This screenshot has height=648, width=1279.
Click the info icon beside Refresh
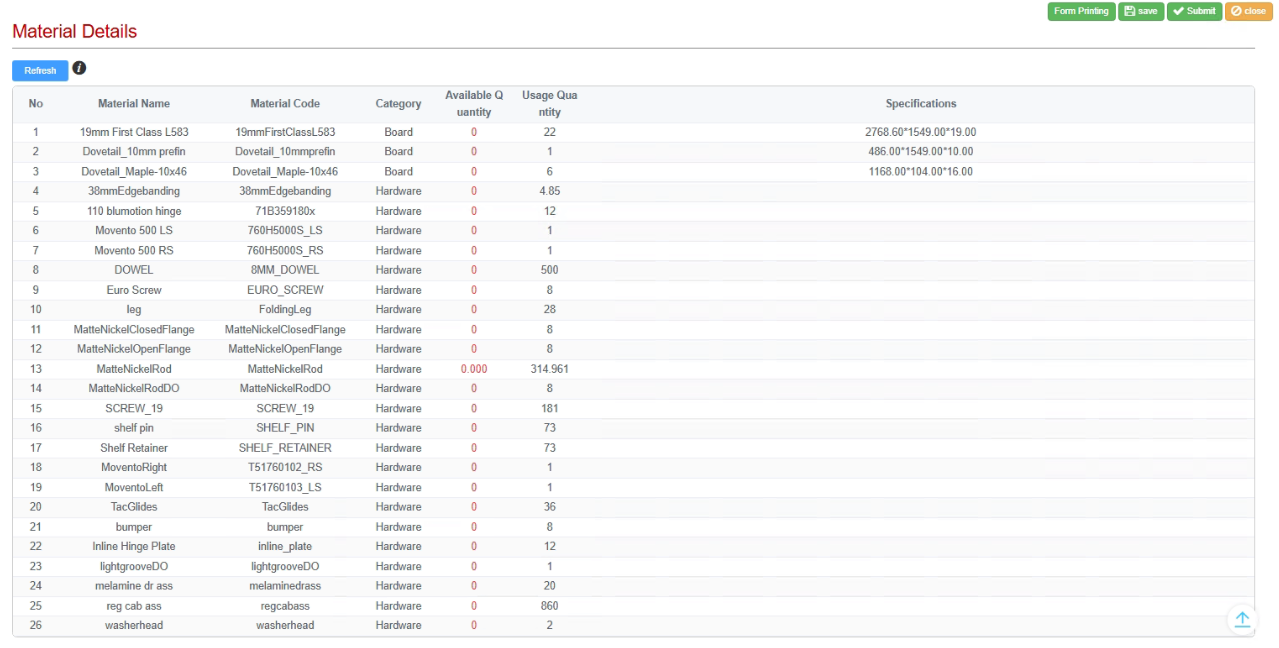coord(79,68)
